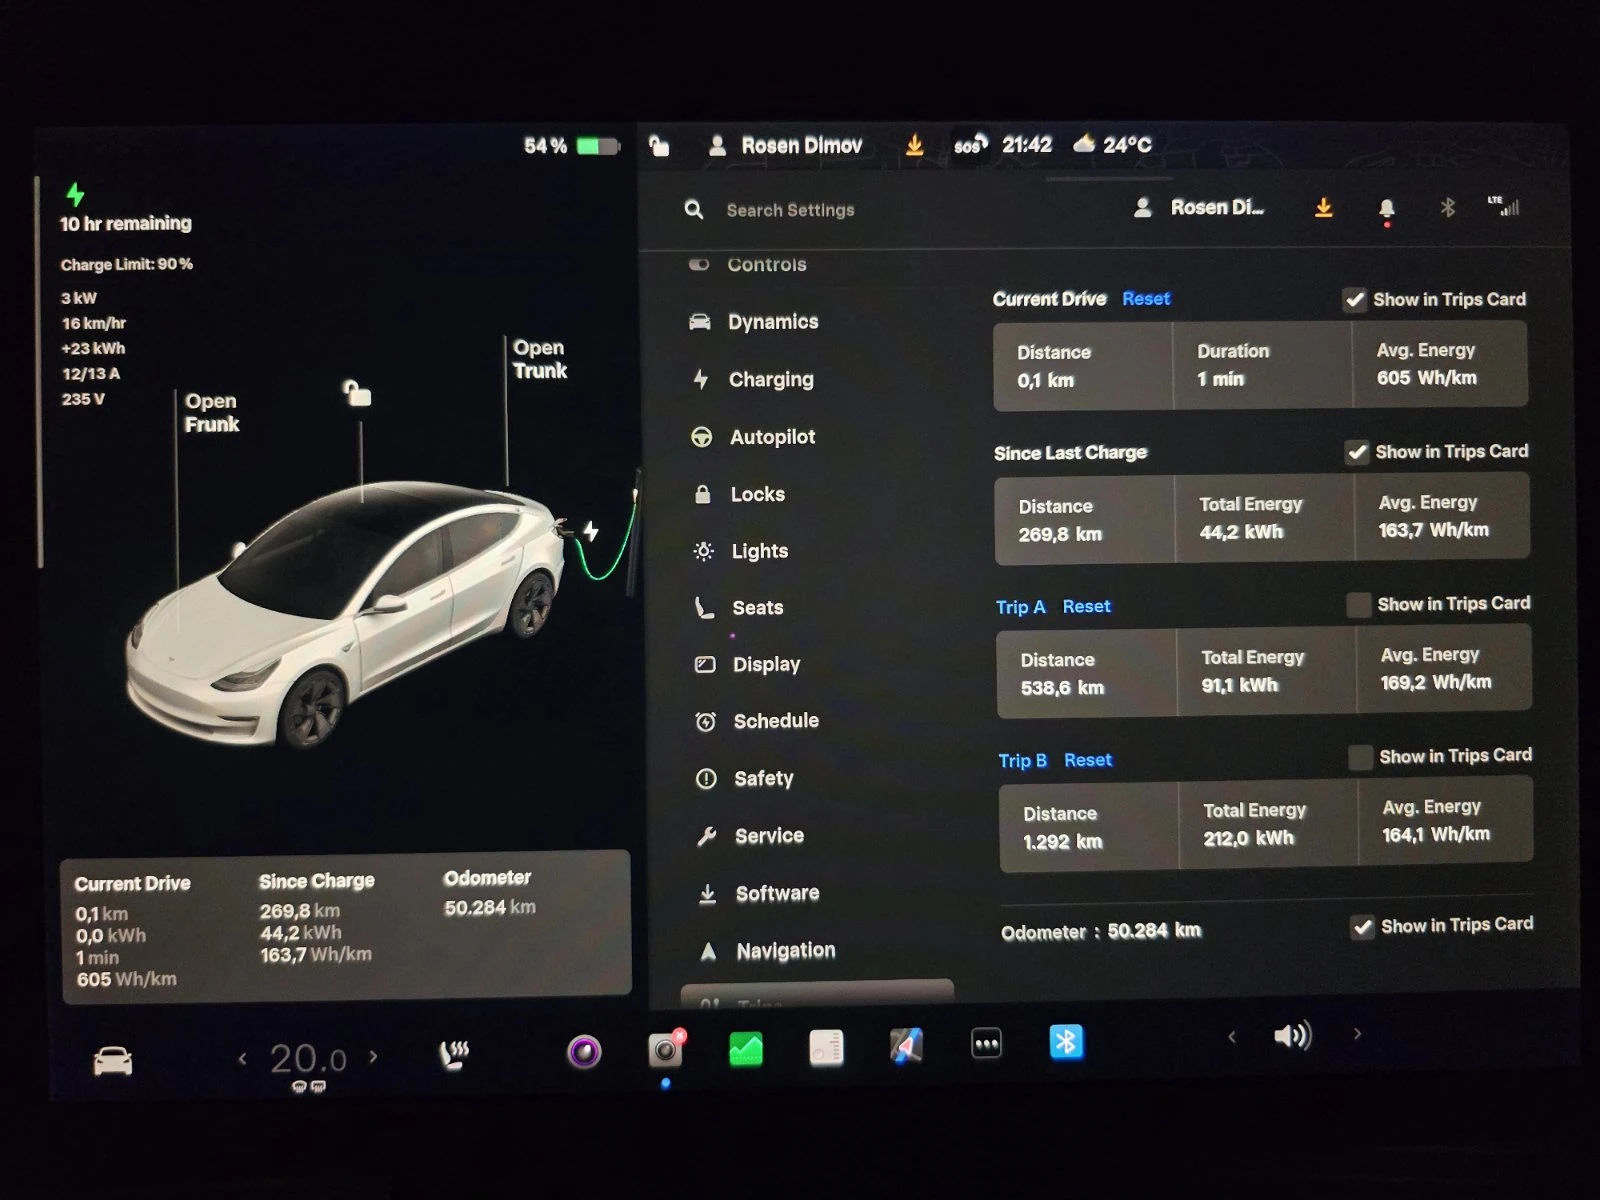Tap the SOS connectivity icon

pos(969,145)
